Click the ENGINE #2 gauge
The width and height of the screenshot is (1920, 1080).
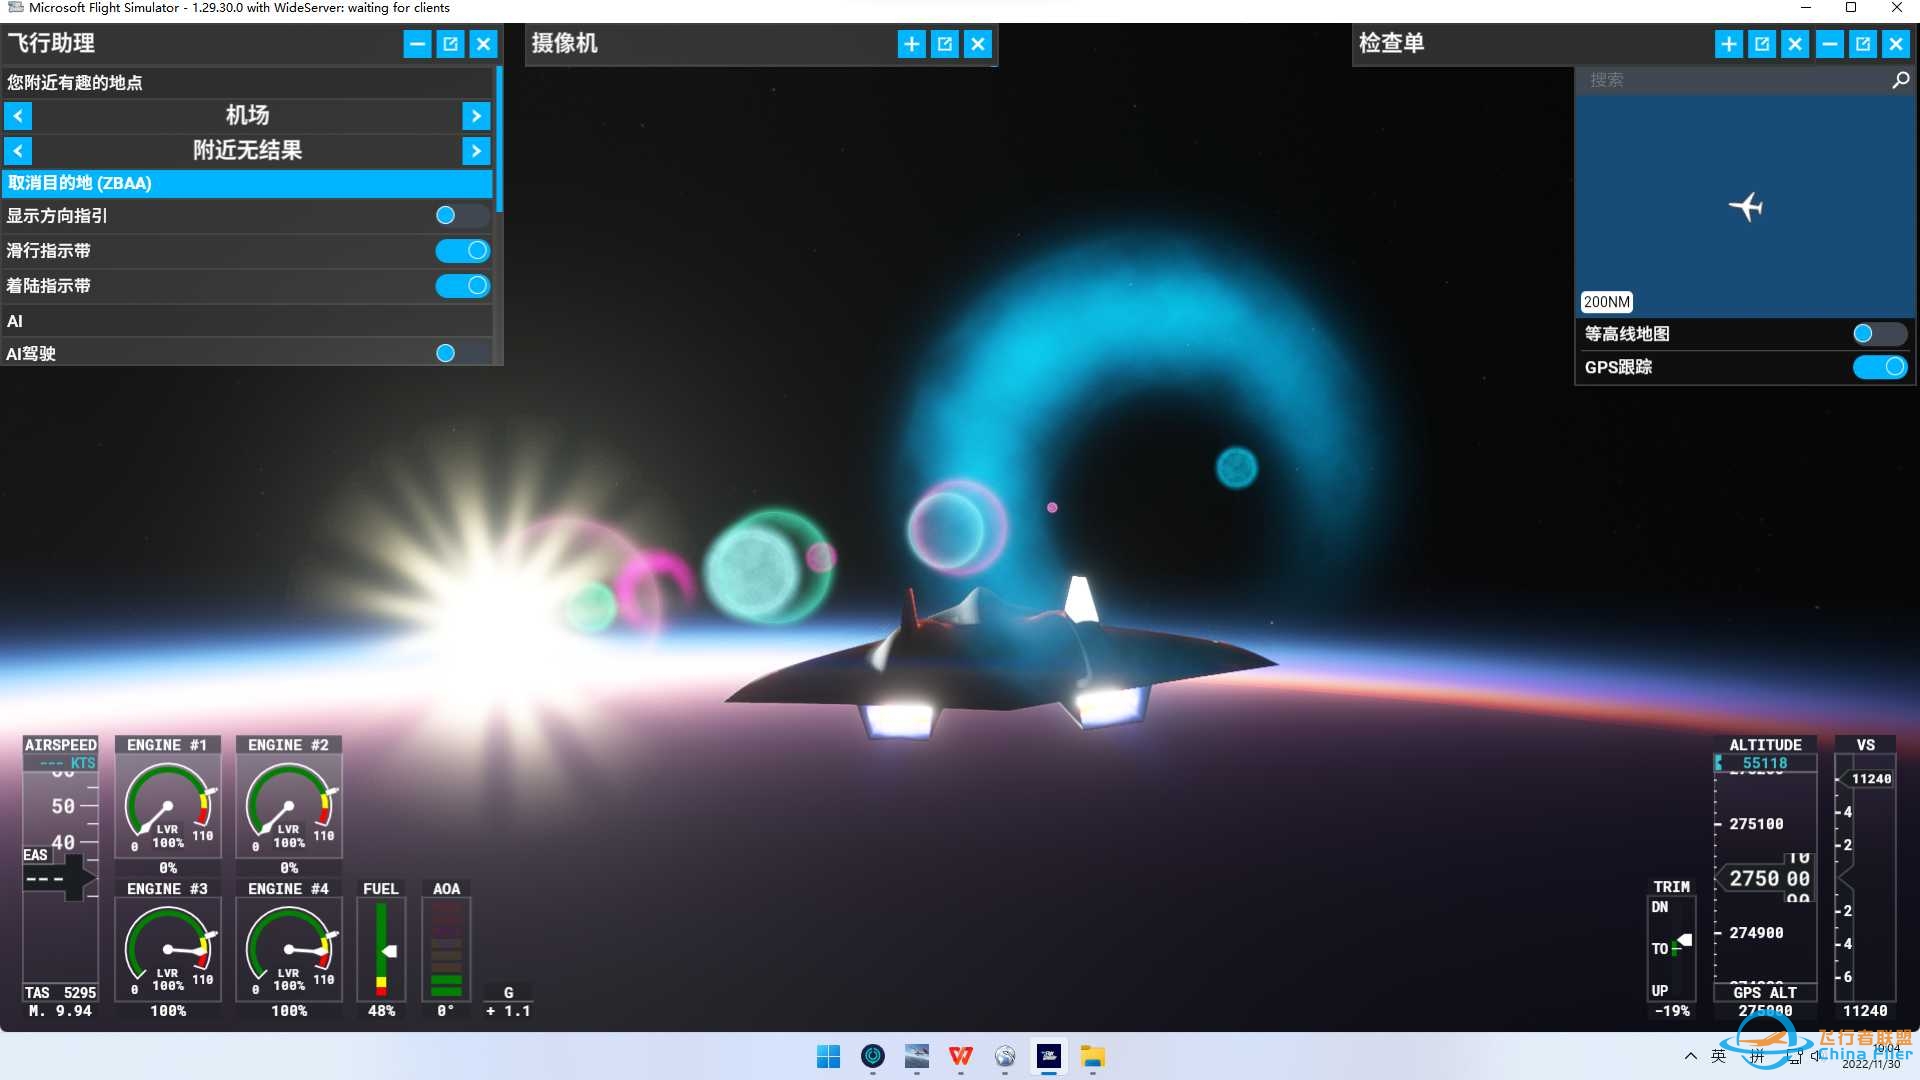(289, 806)
